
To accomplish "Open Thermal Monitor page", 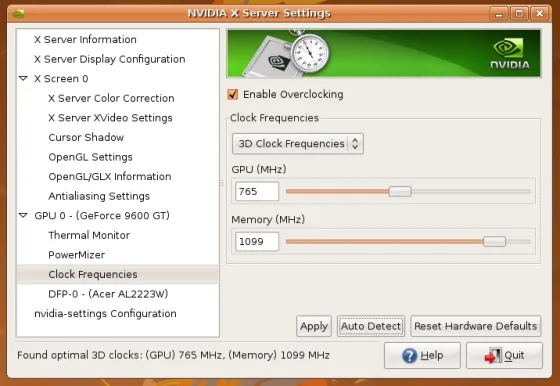I will tap(89, 235).
